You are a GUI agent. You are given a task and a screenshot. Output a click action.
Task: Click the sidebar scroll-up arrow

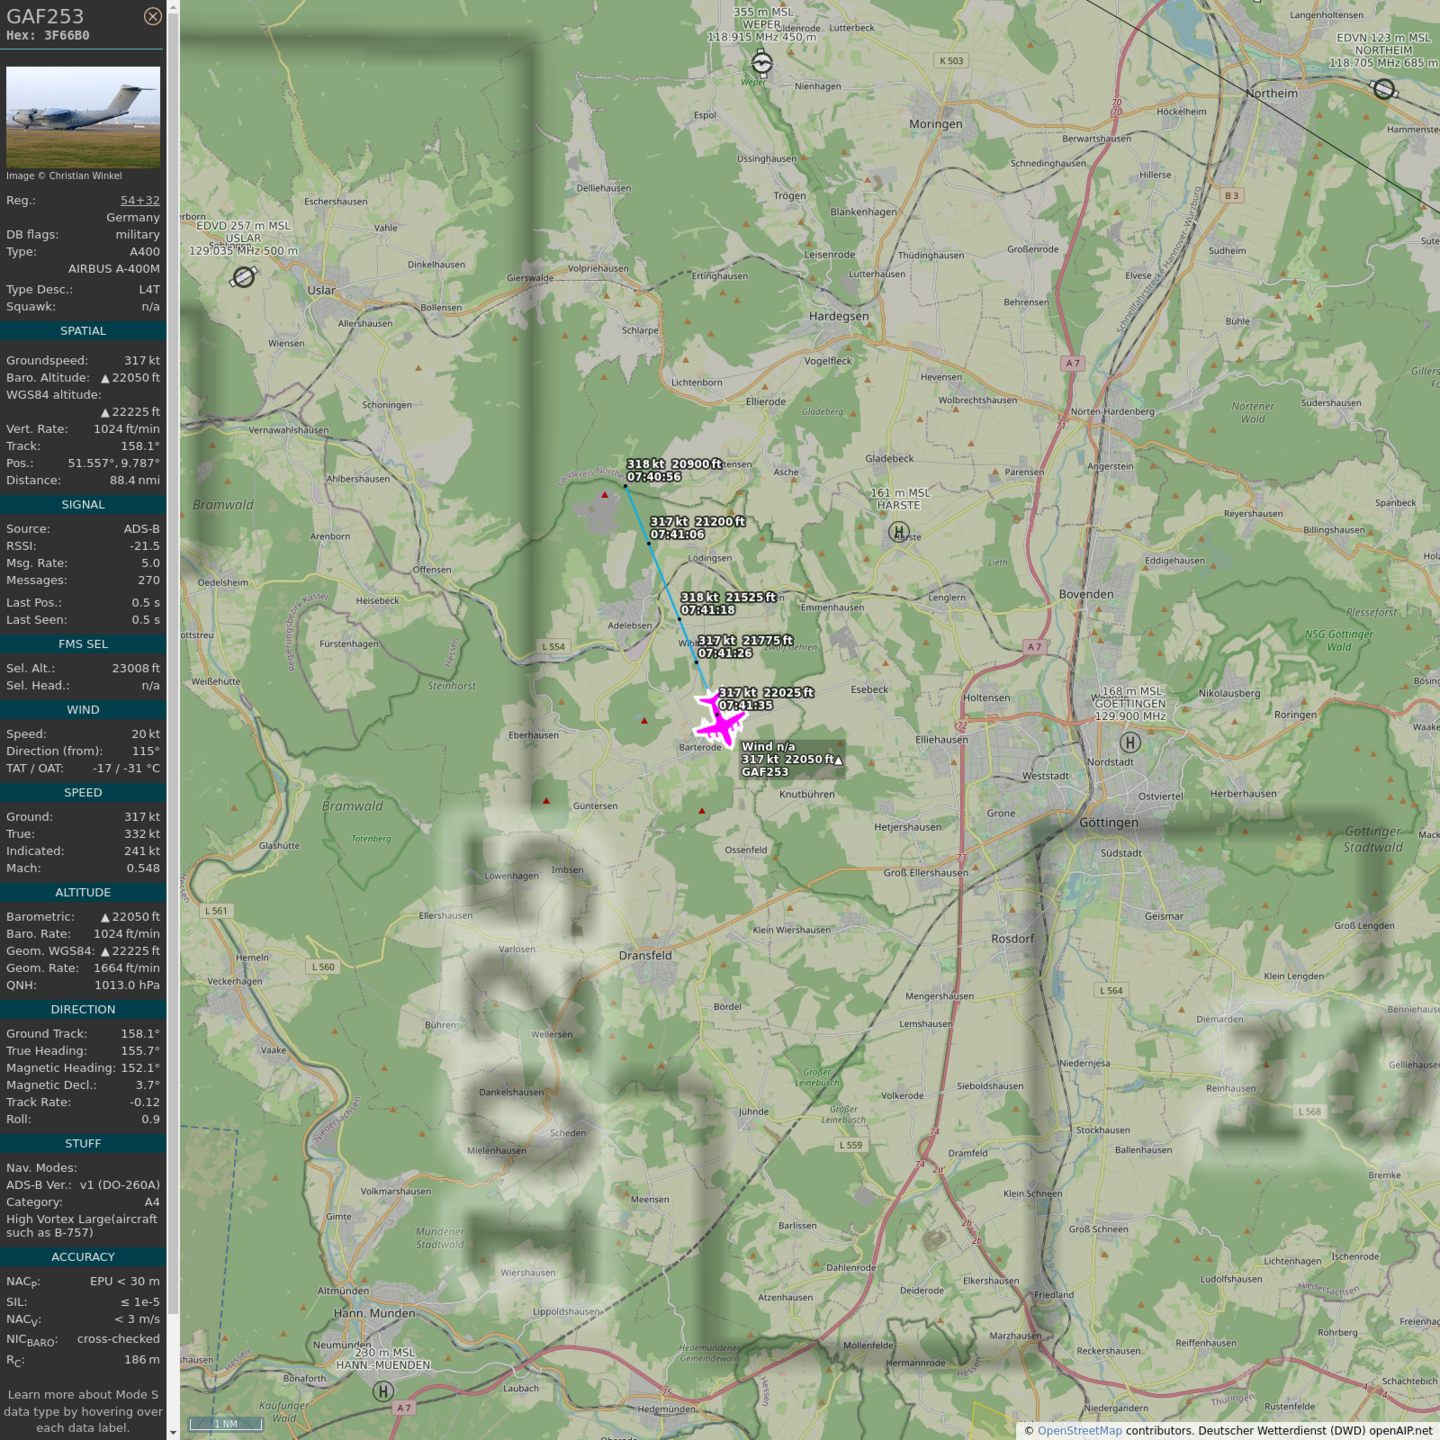point(173,7)
